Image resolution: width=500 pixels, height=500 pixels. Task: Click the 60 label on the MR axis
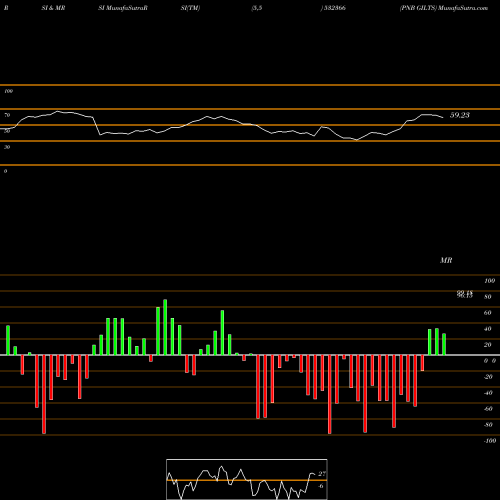click(488, 313)
